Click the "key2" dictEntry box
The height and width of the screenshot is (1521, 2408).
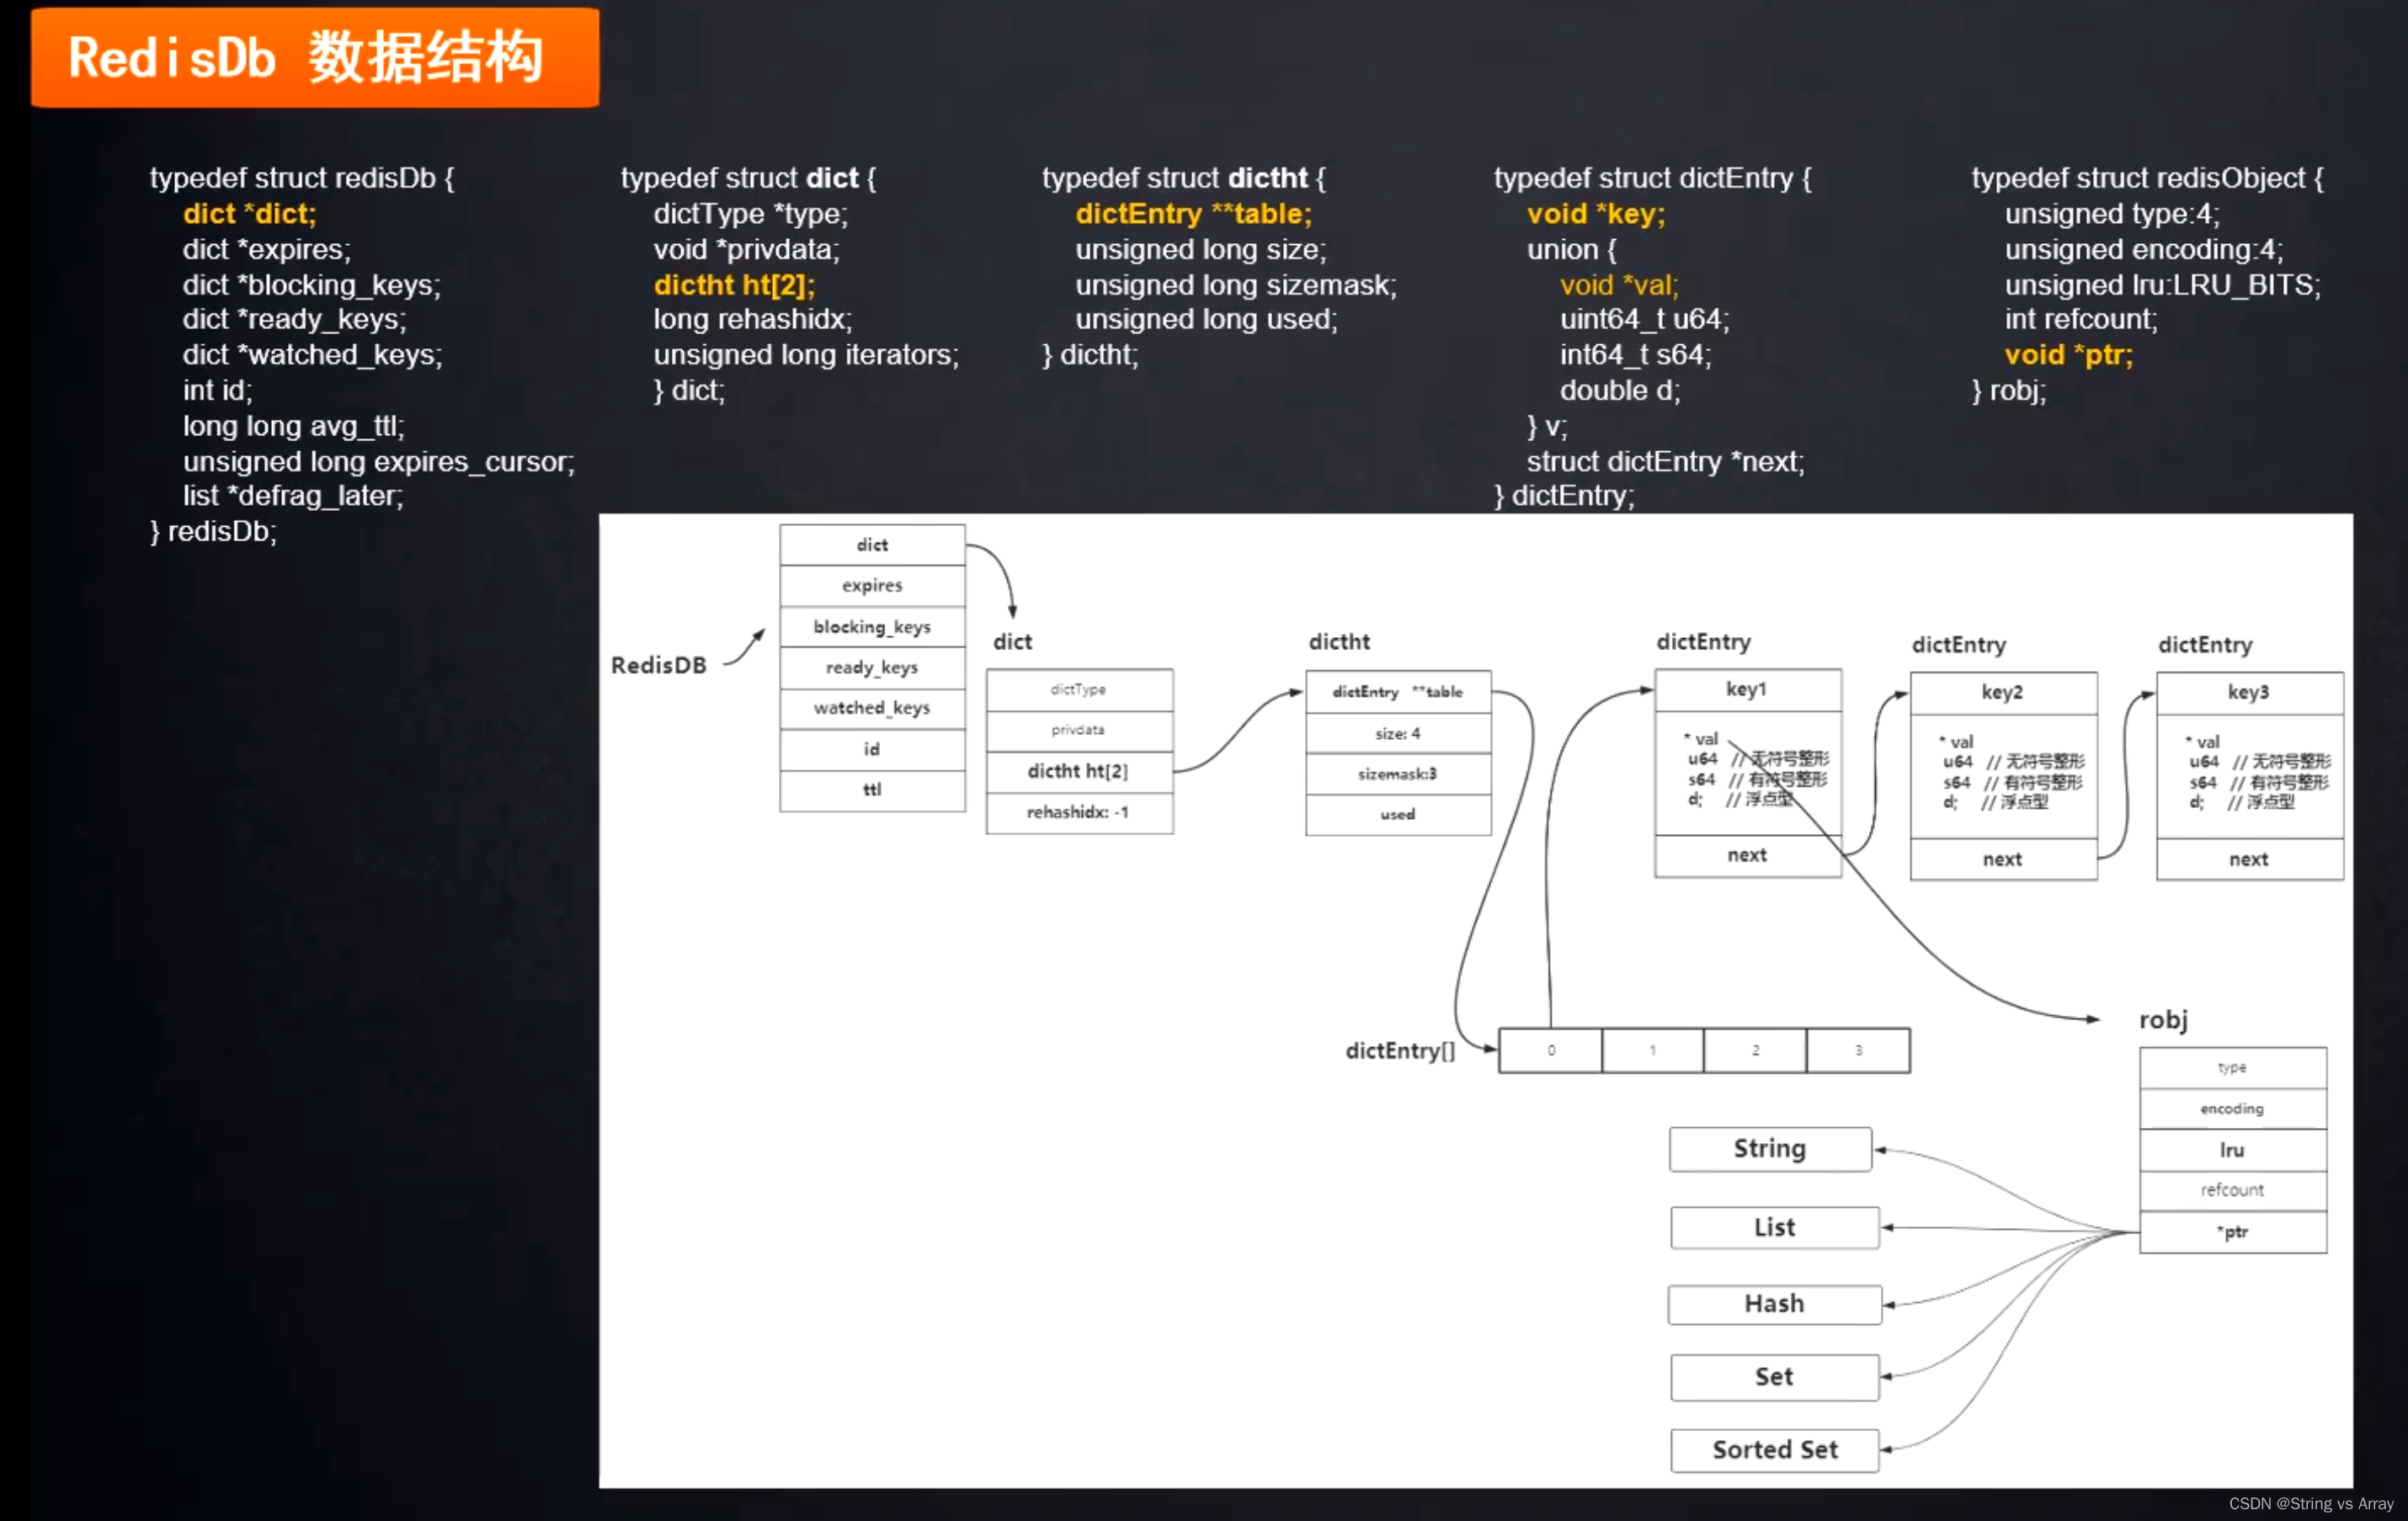click(2003, 693)
